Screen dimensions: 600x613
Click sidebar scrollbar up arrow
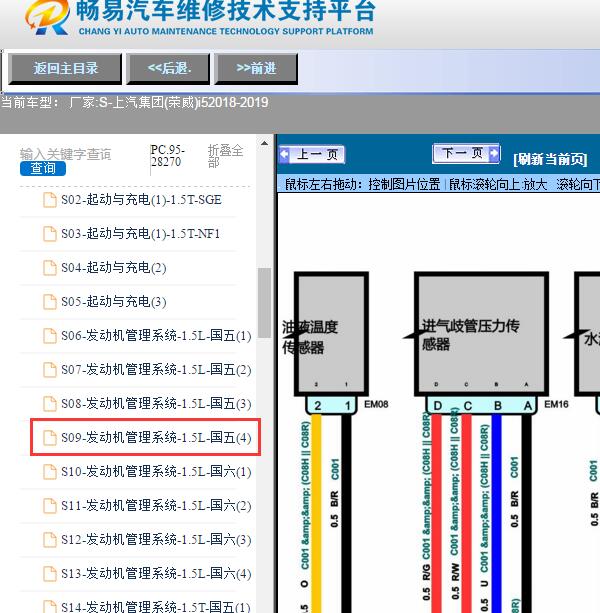tap(264, 143)
